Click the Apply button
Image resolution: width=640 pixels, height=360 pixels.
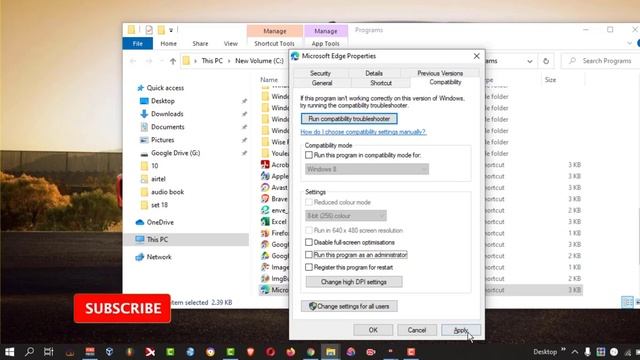pos(460,330)
